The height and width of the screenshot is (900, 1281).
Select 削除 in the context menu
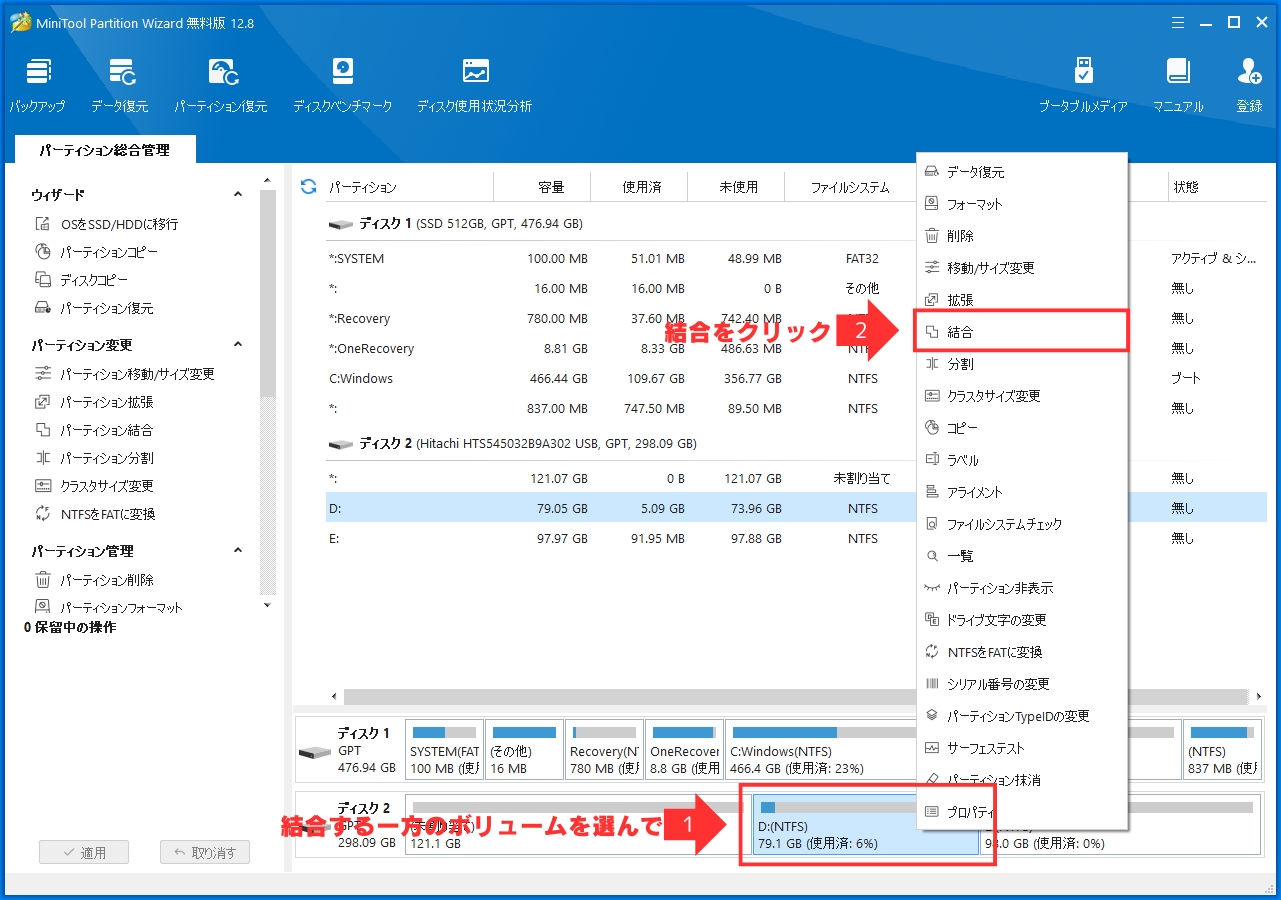pos(1022,236)
